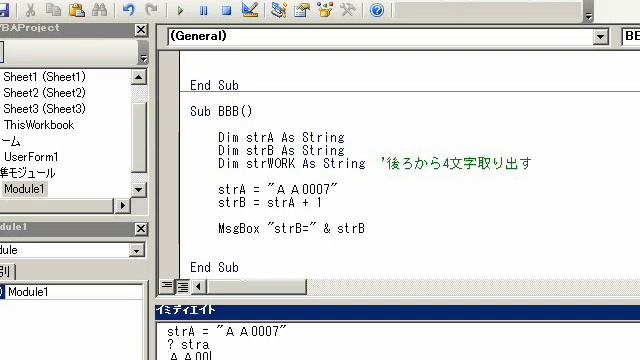Stop execution with the Reset square icon

pyautogui.click(x=227, y=10)
